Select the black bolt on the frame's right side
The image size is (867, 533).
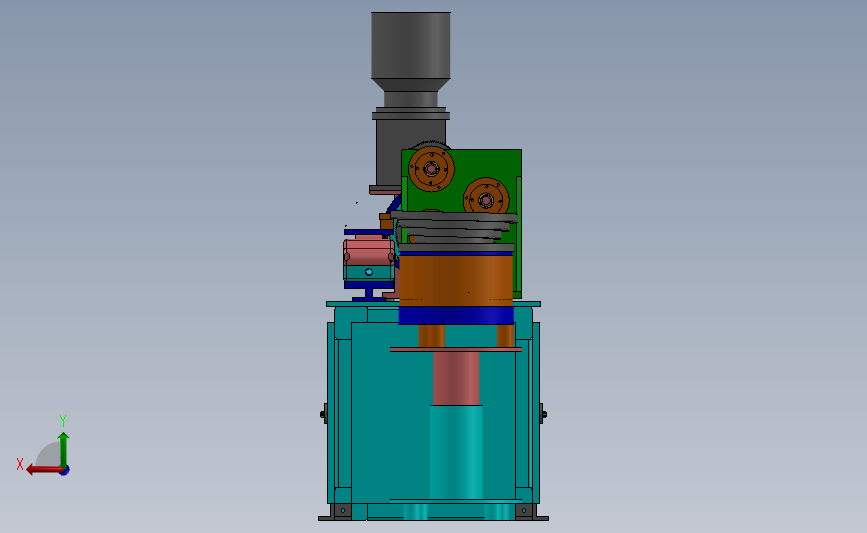(543, 414)
